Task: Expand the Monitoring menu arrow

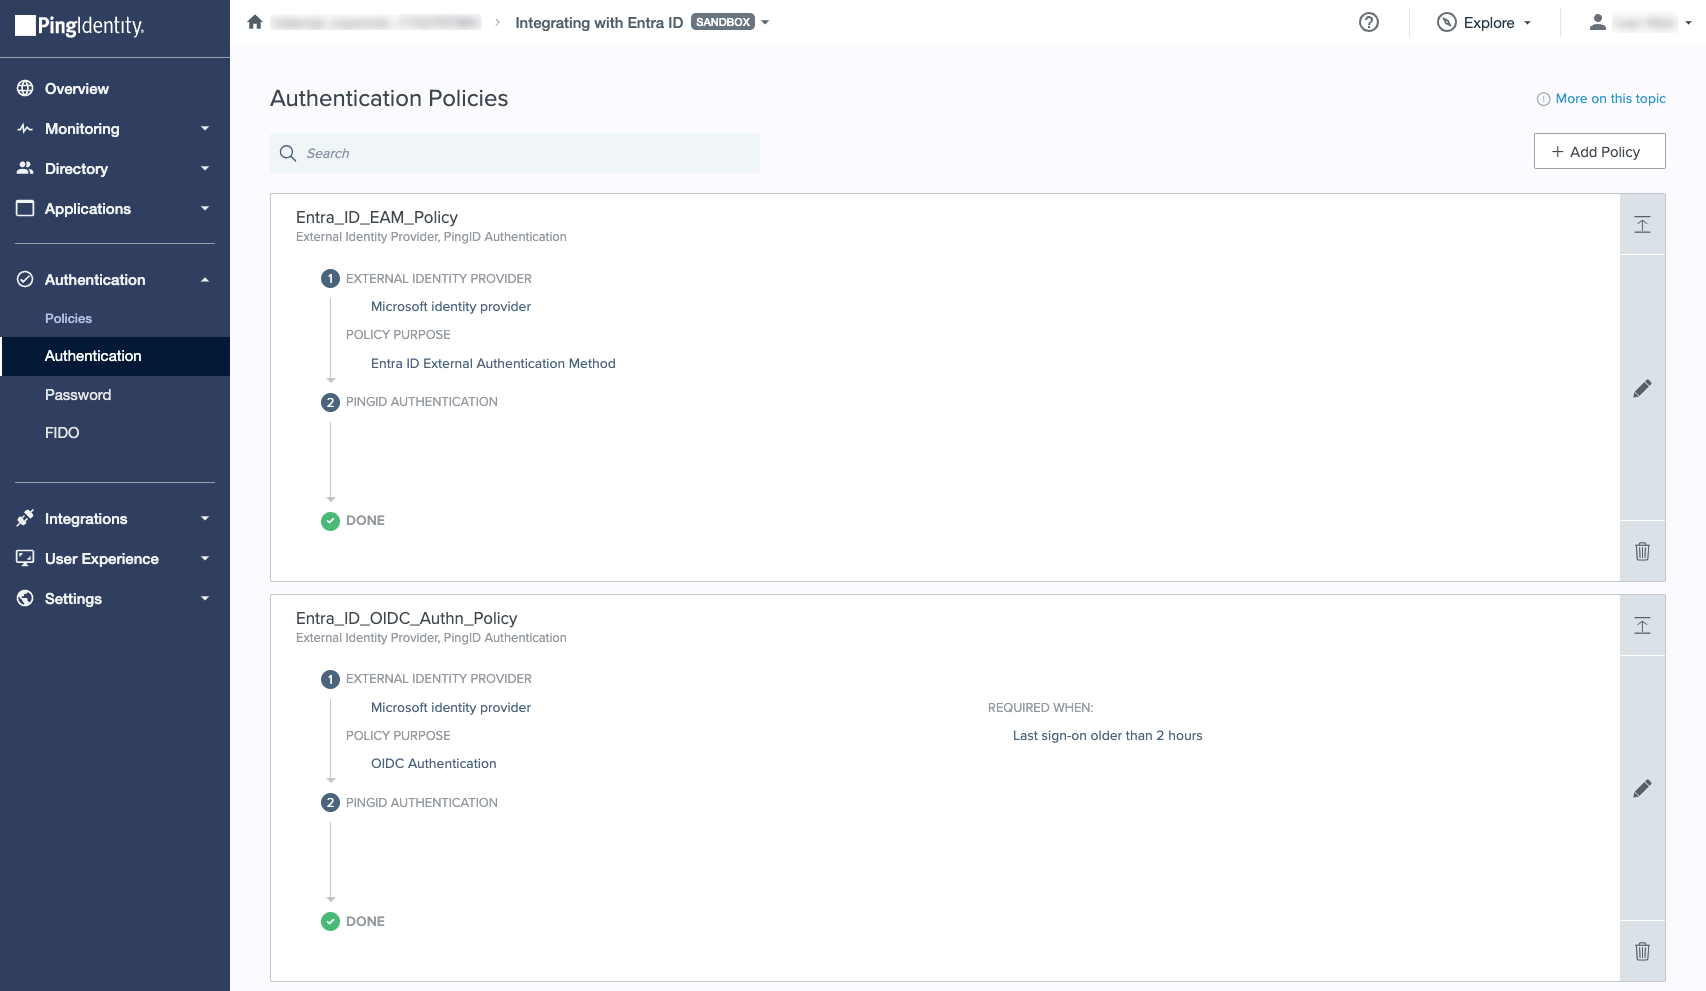Action: click(205, 128)
